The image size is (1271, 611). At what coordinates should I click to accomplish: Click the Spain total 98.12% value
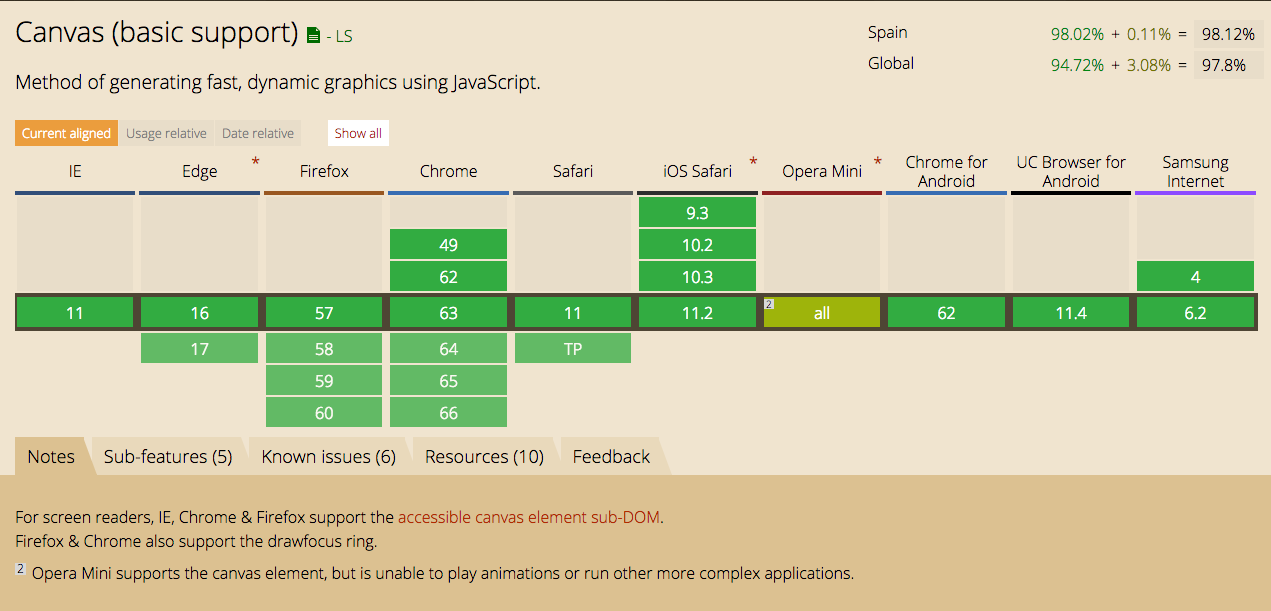(x=1228, y=34)
